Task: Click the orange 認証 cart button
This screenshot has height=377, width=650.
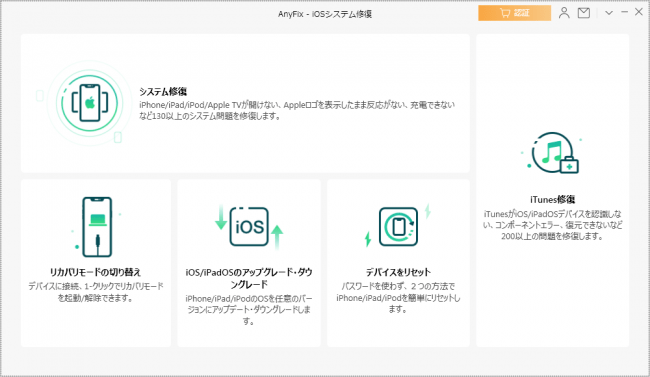Action: (x=514, y=13)
